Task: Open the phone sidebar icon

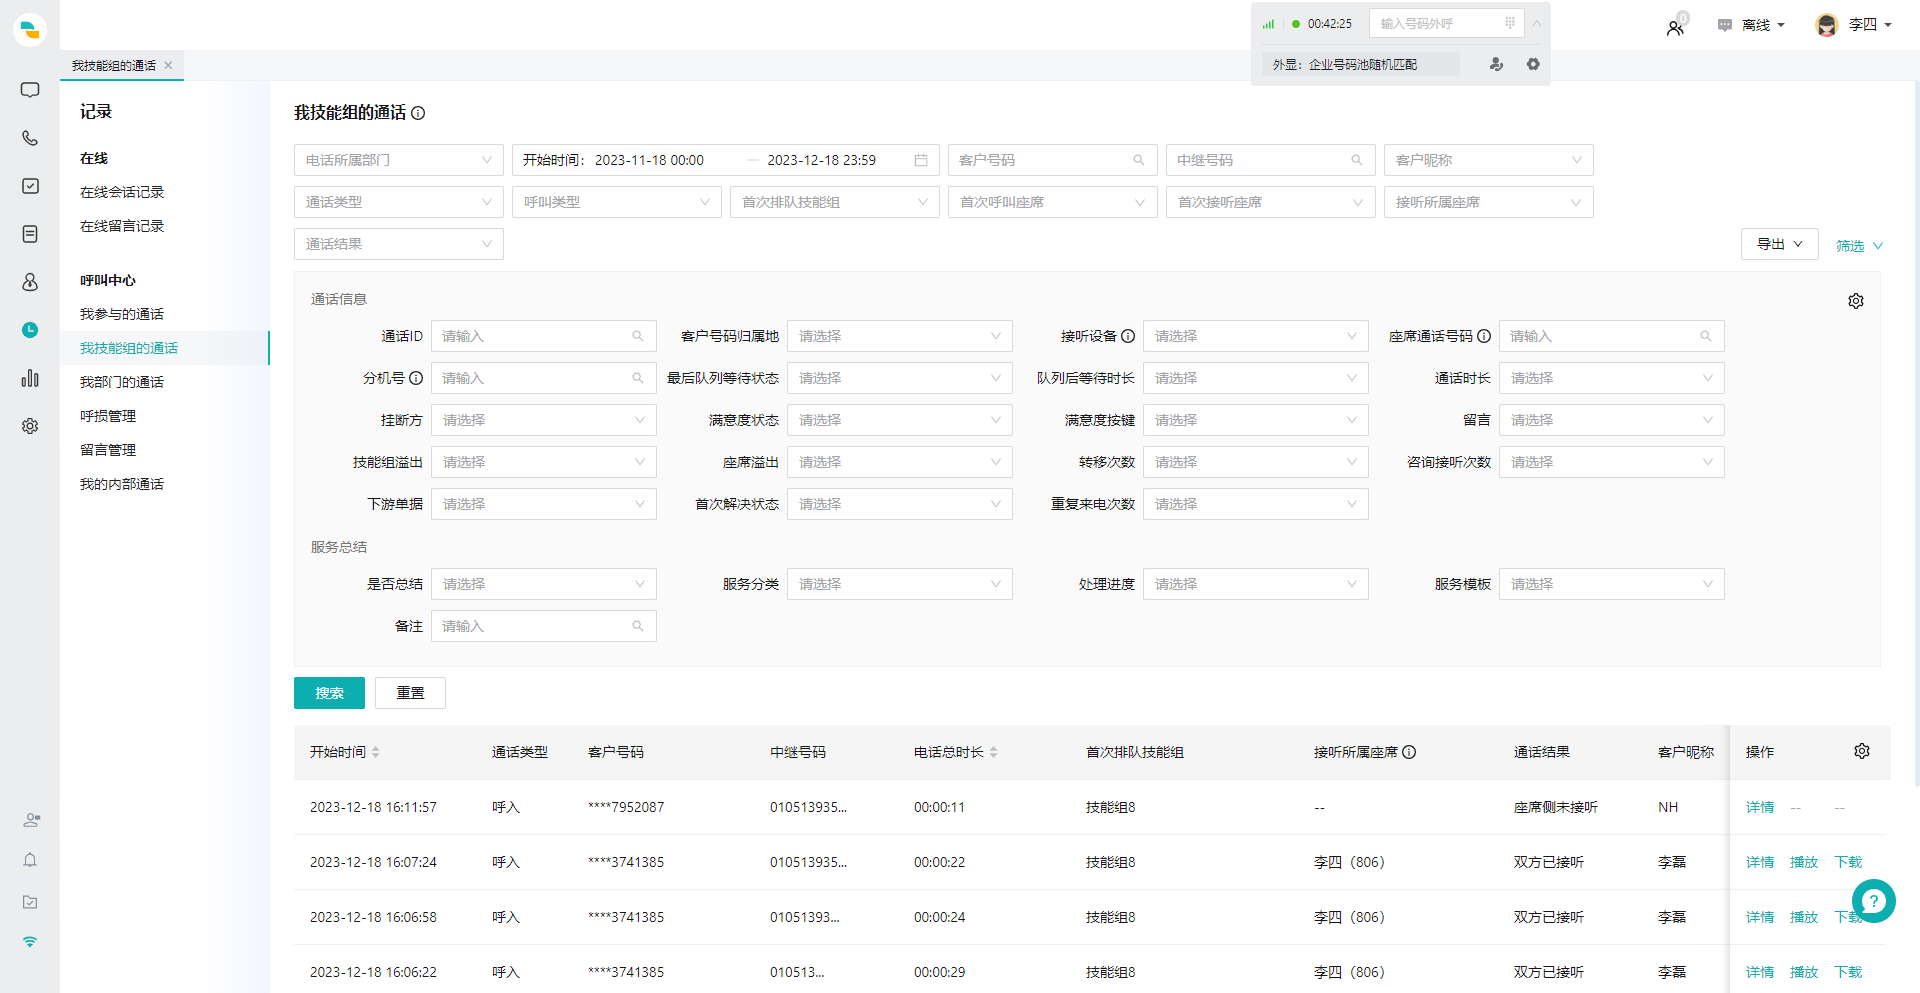Action: [x=30, y=138]
